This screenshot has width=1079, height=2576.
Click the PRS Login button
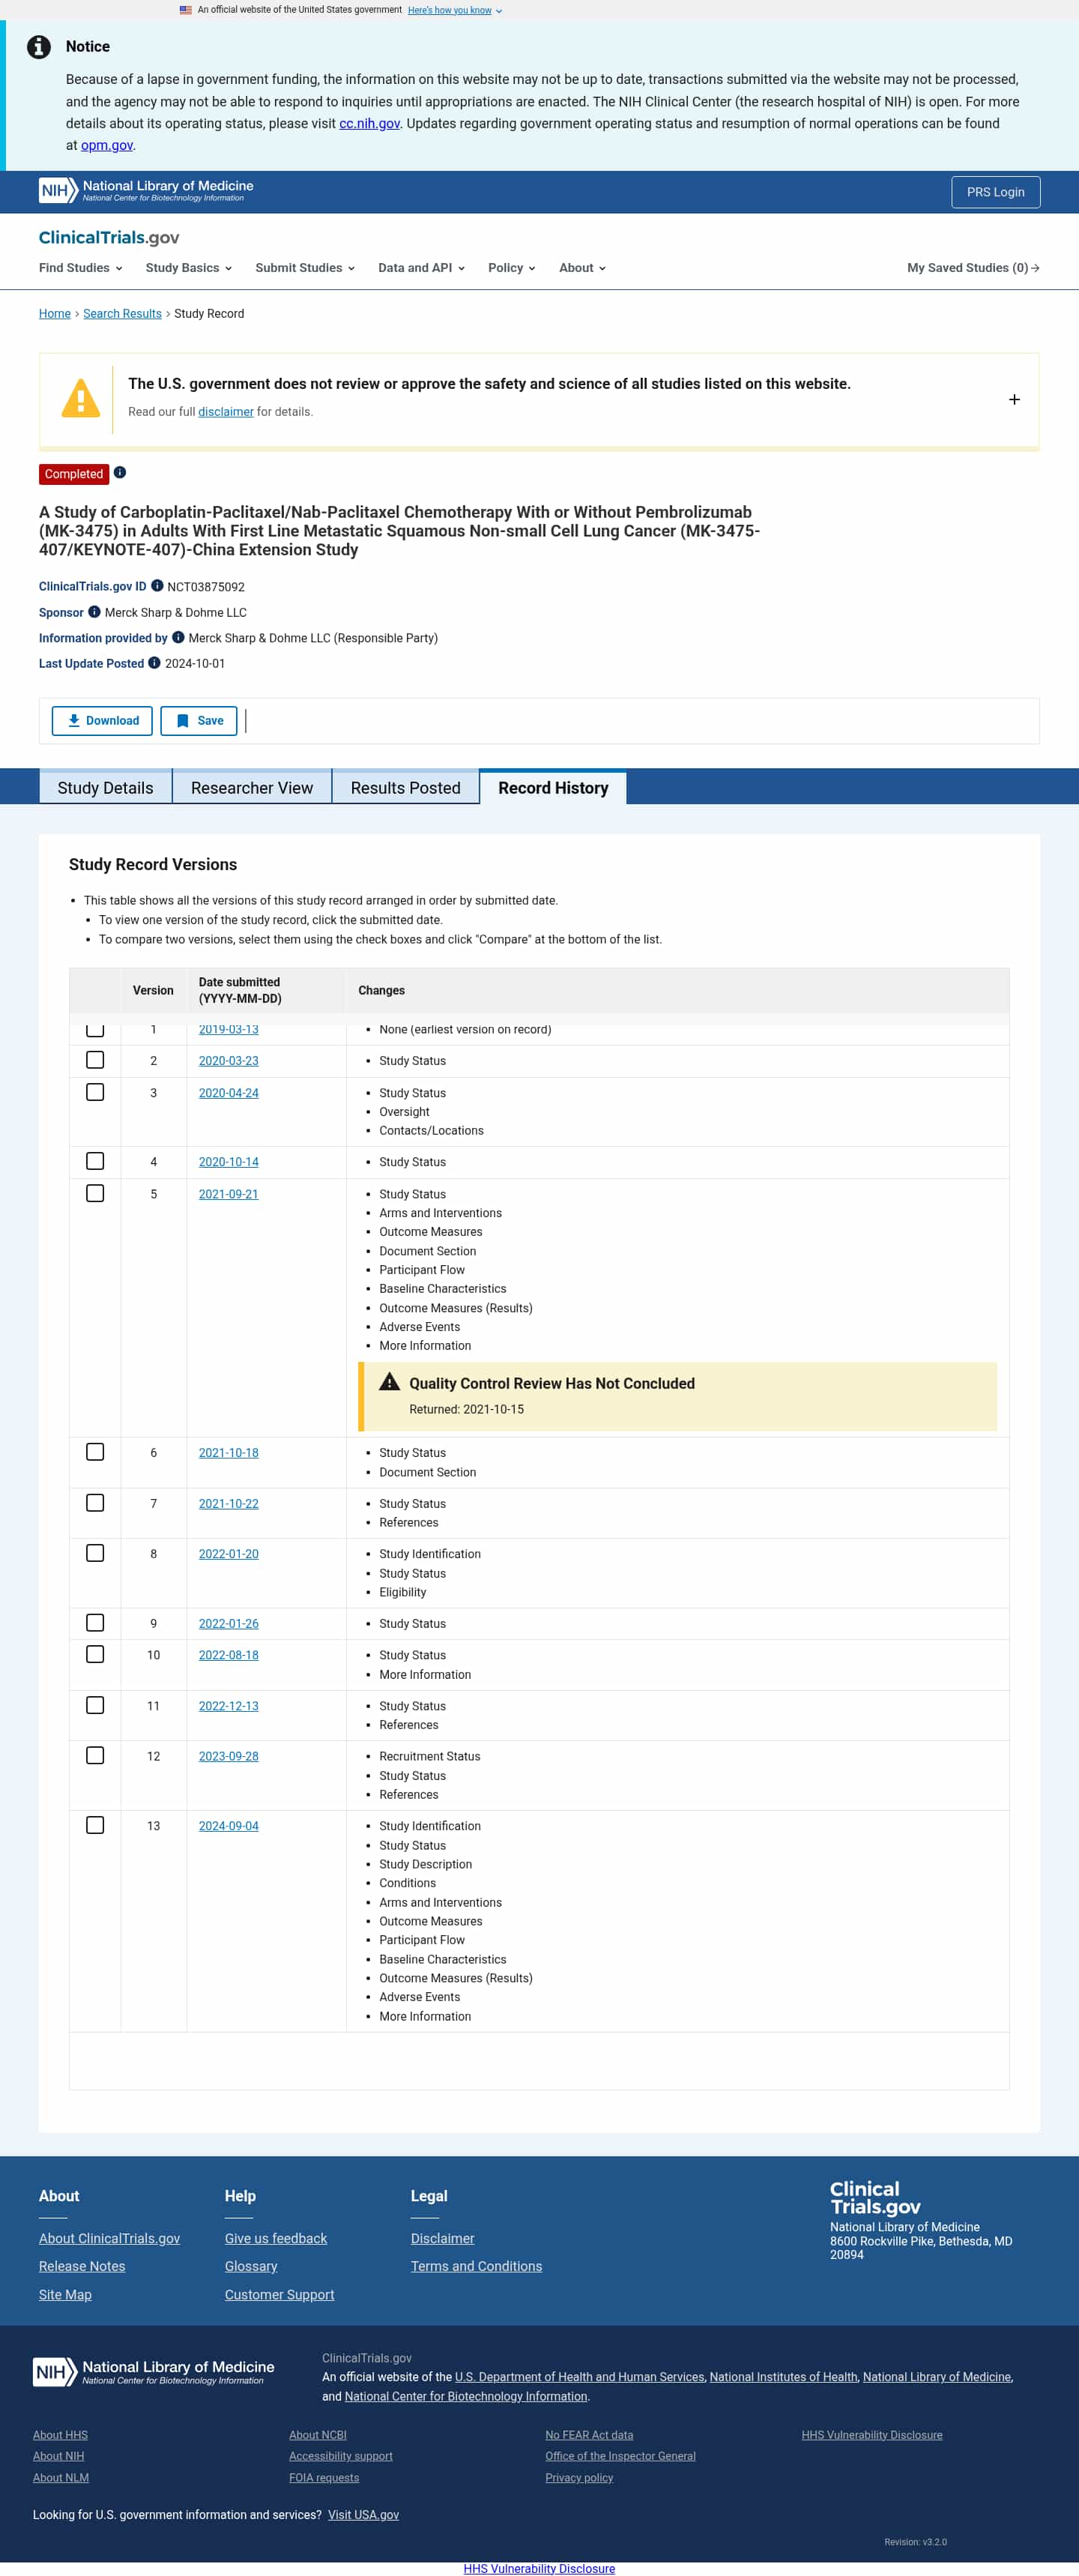(x=994, y=192)
